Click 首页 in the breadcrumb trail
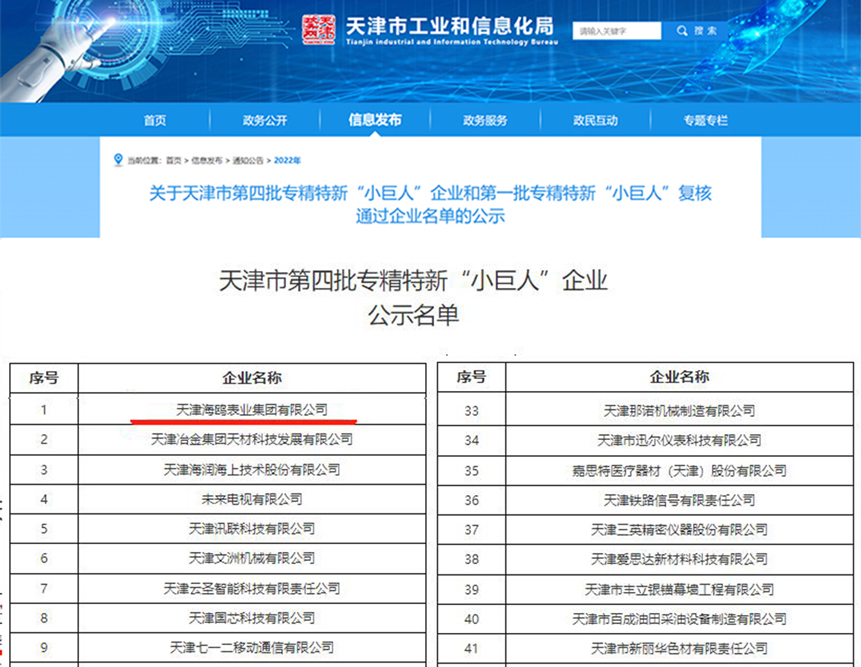The image size is (861, 667). (174, 160)
